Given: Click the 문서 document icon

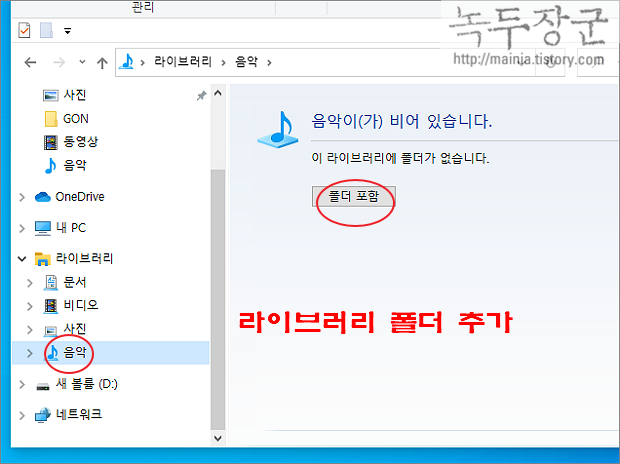Looking at the screenshot, I should (51, 282).
